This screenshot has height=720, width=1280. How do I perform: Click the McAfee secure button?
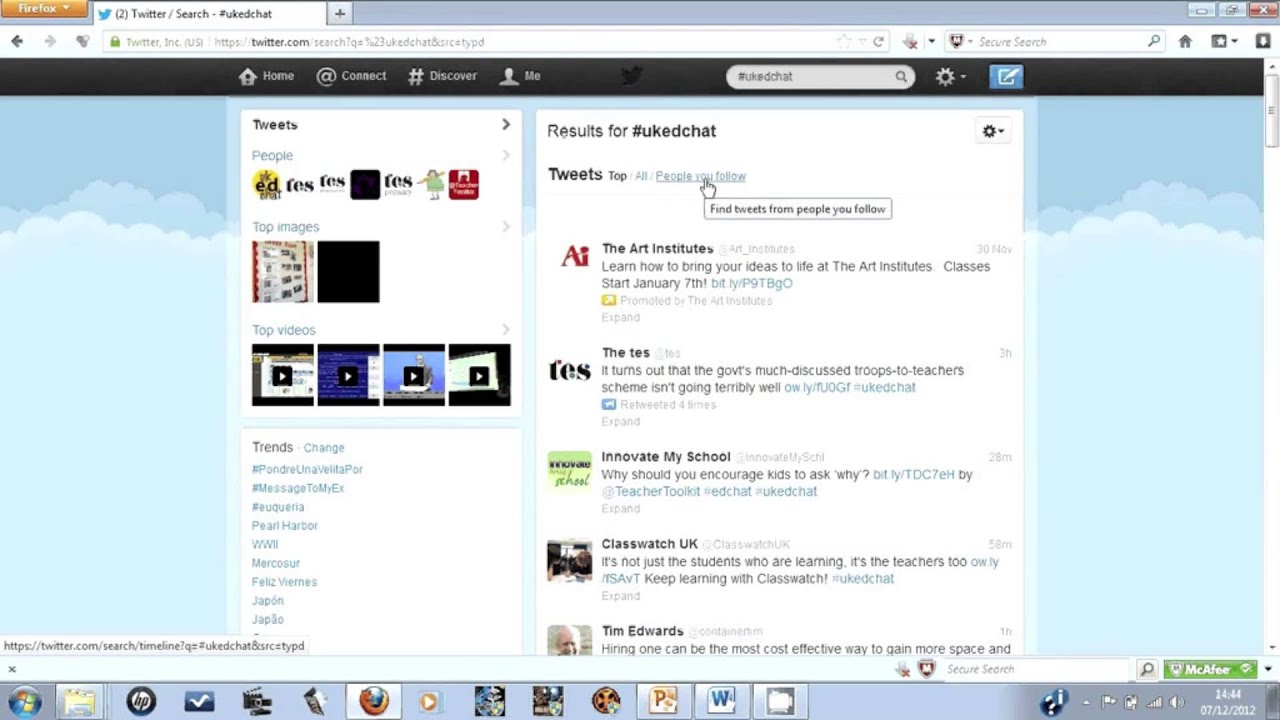1209,669
